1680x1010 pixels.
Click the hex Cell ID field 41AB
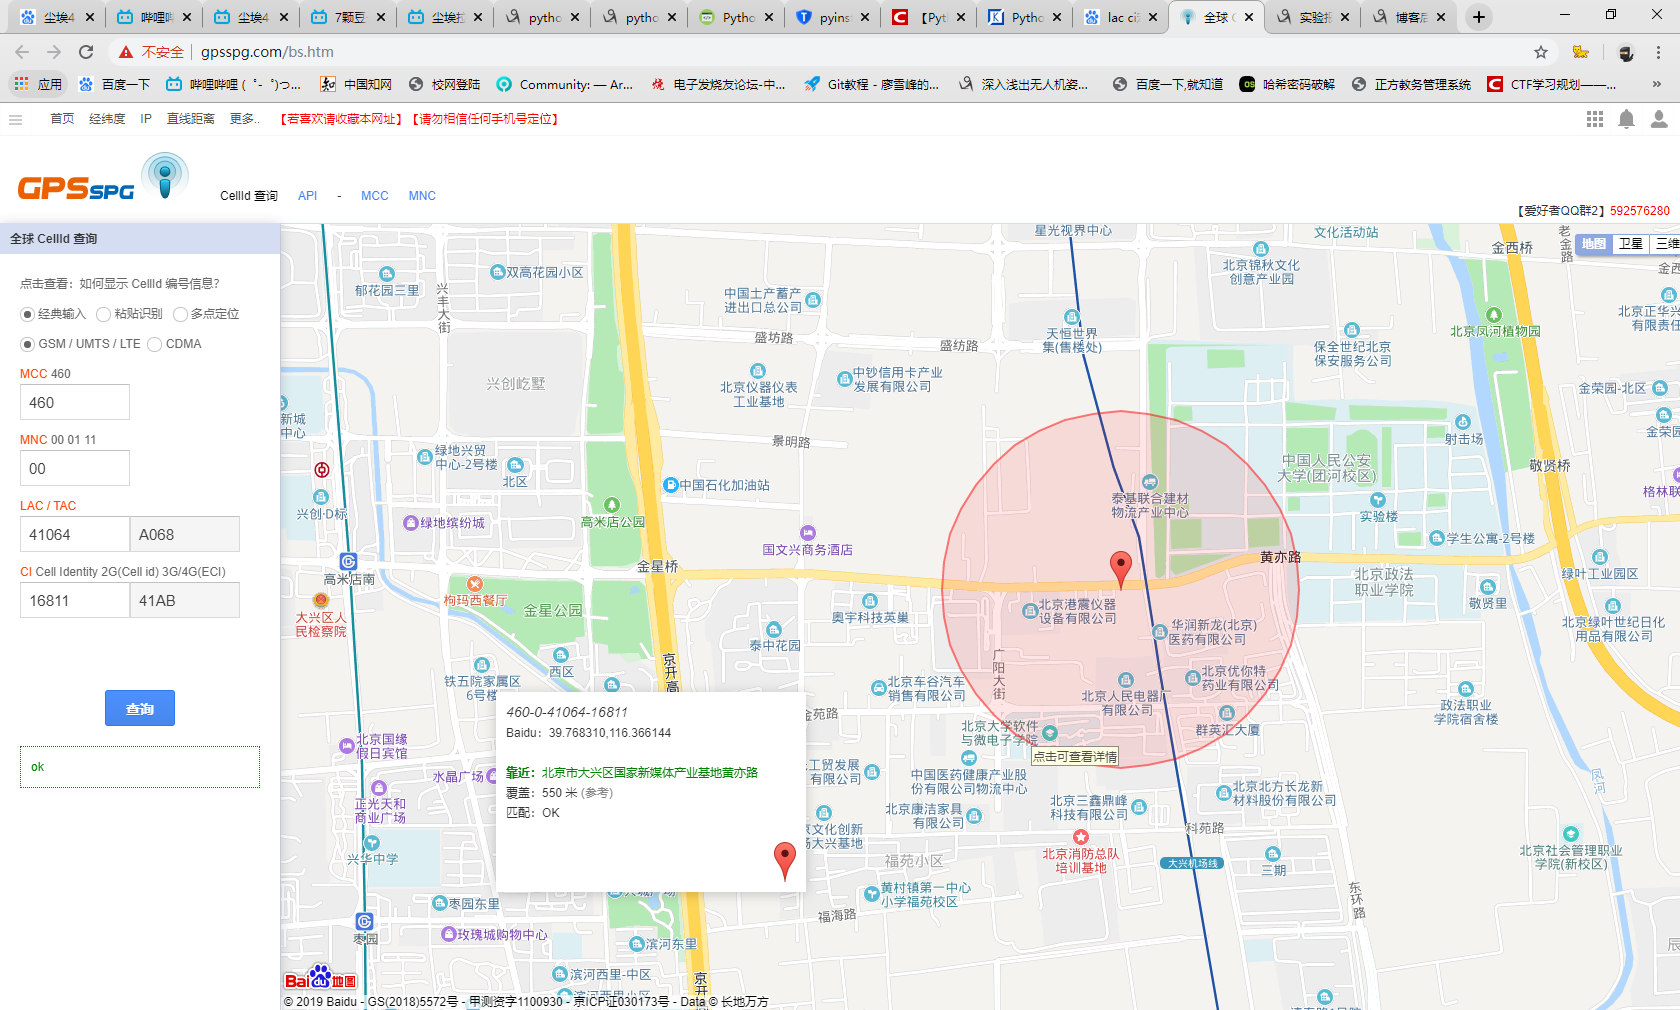click(x=185, y=600)
